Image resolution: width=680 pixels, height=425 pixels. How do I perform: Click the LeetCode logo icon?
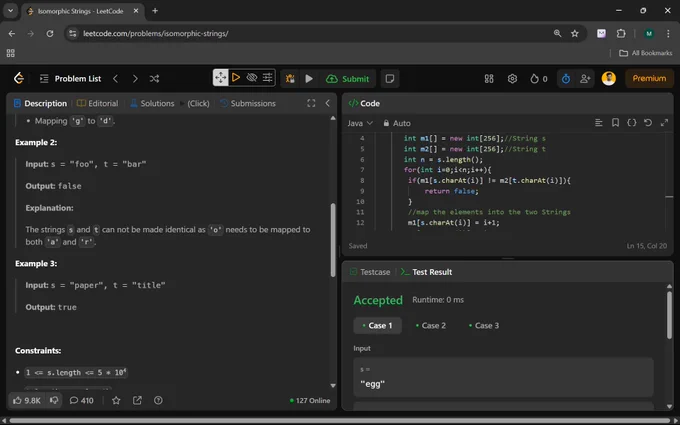click(x=19, y=78)
